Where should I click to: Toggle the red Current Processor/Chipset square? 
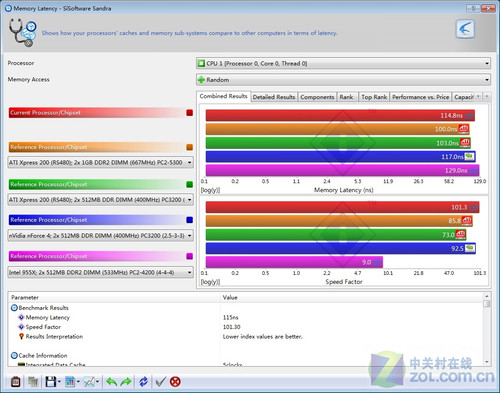(x=190, y=113)
